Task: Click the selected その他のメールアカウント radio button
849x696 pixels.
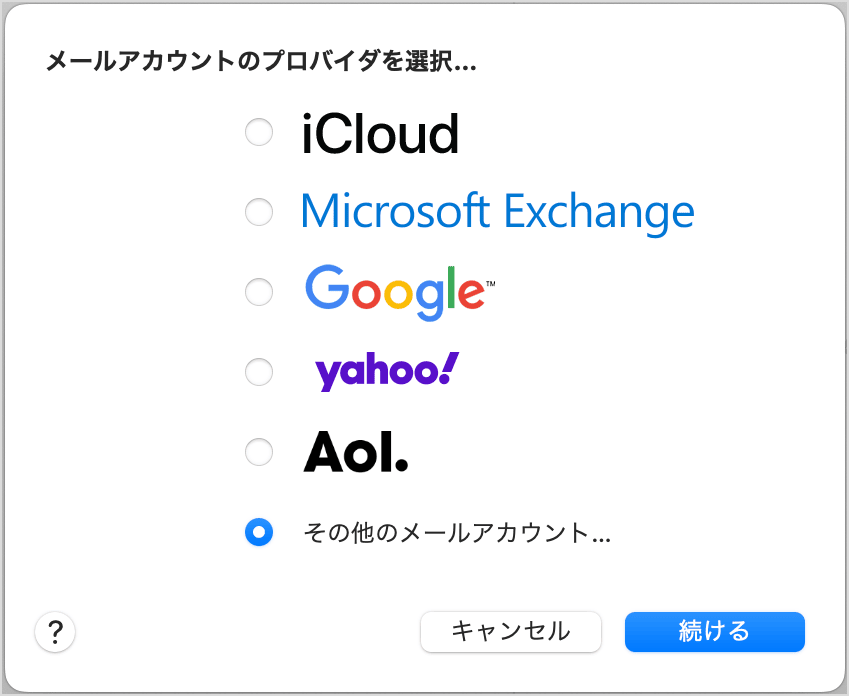Action: point(259,533)
